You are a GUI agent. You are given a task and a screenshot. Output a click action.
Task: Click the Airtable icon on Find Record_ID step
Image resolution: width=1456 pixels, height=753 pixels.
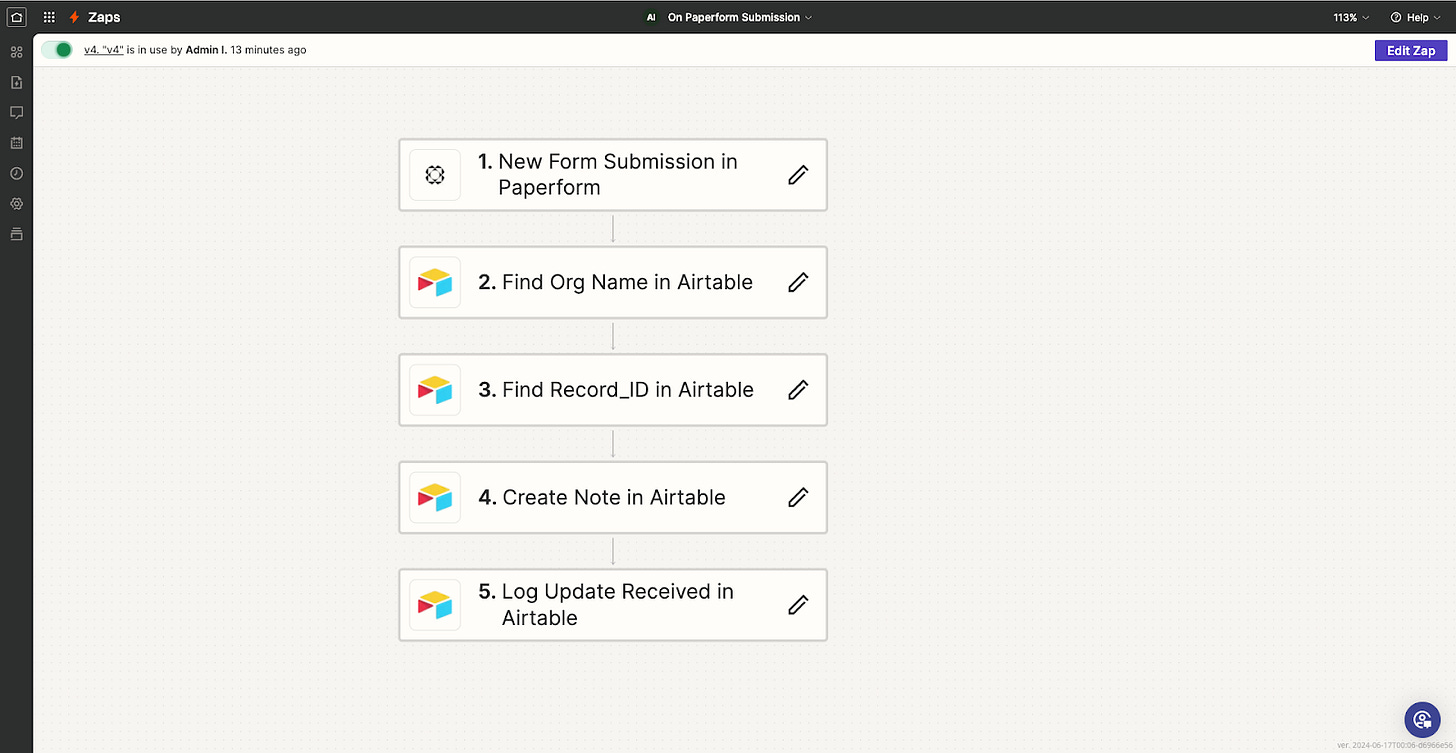click(435, 390)
